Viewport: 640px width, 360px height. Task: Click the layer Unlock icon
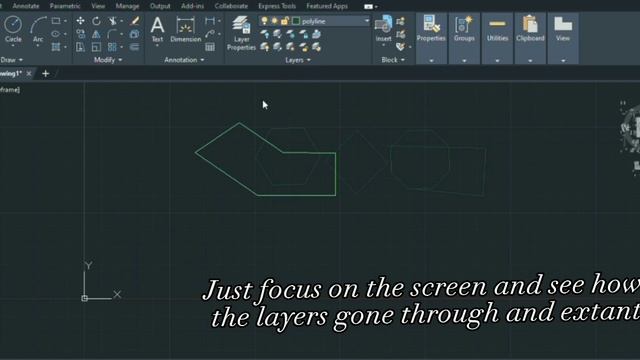click(303, 47)
